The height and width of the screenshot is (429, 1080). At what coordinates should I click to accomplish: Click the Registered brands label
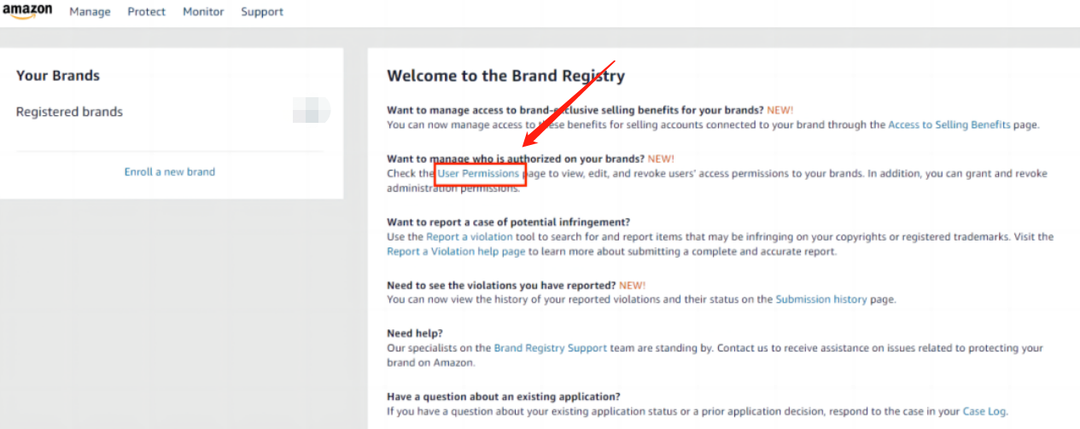[70, 112]
